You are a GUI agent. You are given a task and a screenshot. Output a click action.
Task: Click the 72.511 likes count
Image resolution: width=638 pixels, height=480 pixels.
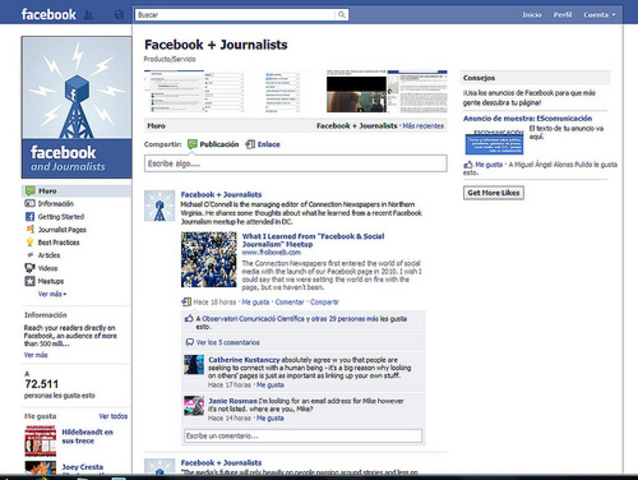coord(42,384)
